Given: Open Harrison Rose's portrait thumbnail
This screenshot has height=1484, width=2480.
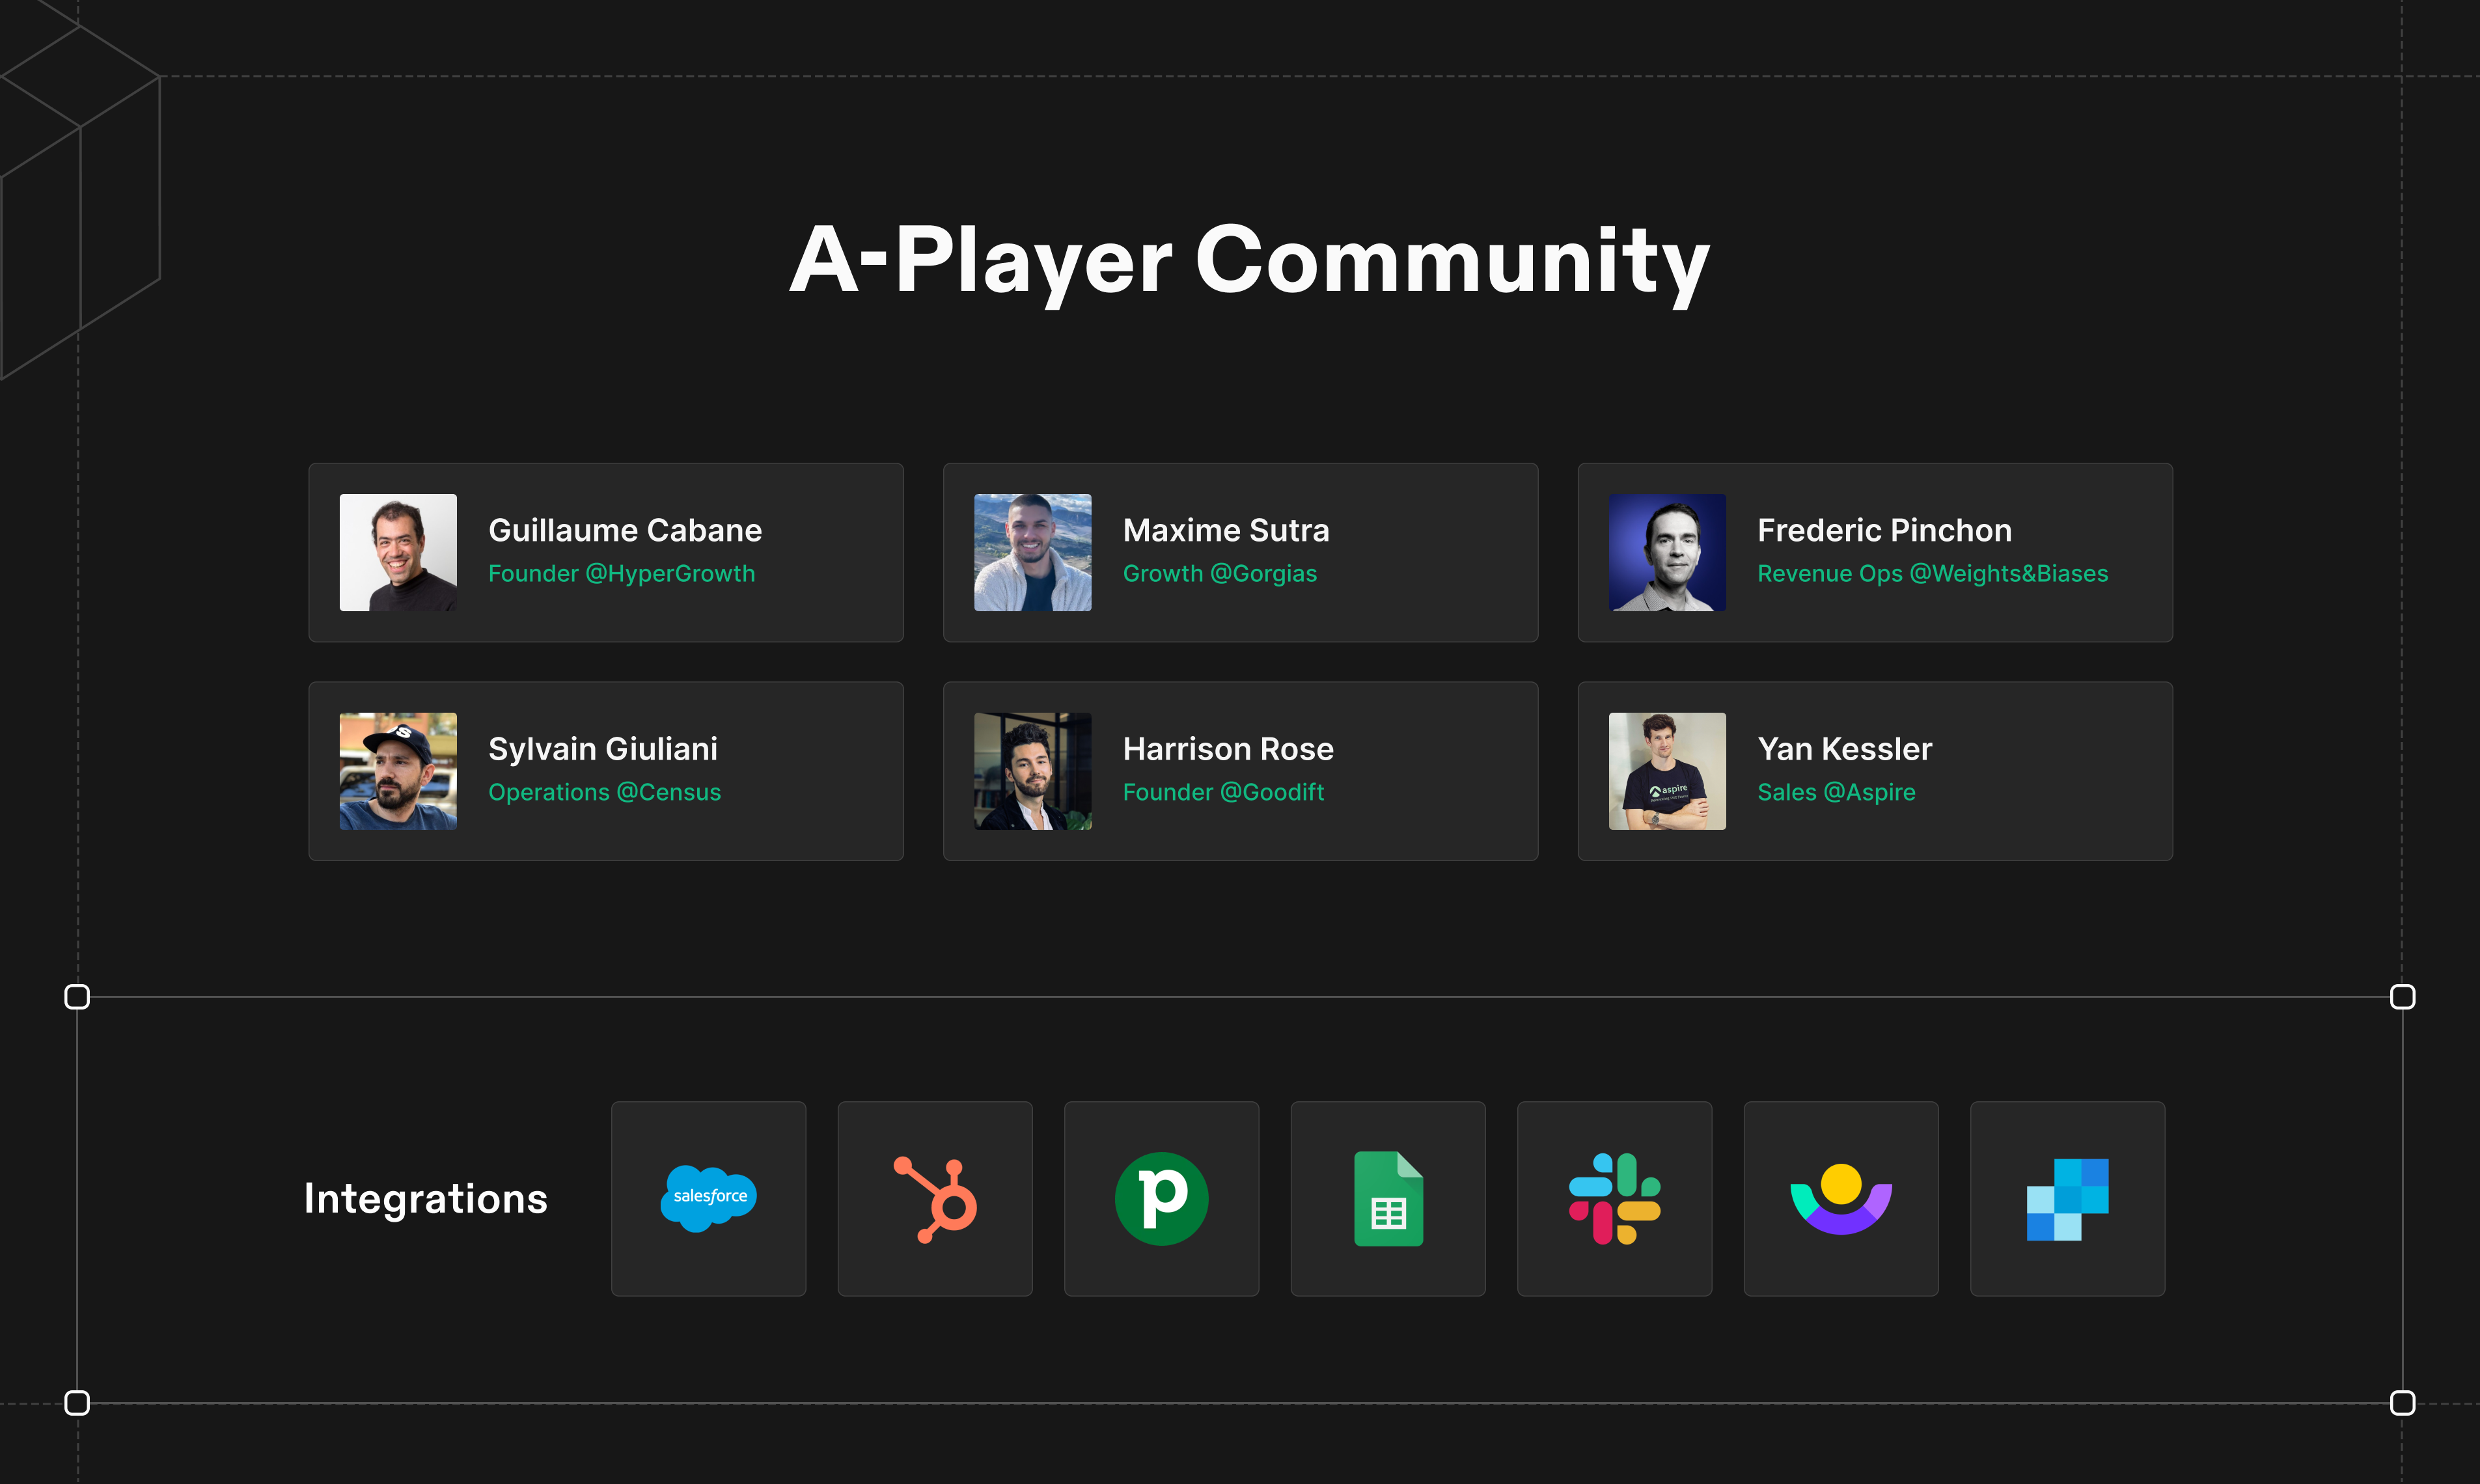Looking at the screenshot, I should pyautogui.click(x=1032, y=771).
